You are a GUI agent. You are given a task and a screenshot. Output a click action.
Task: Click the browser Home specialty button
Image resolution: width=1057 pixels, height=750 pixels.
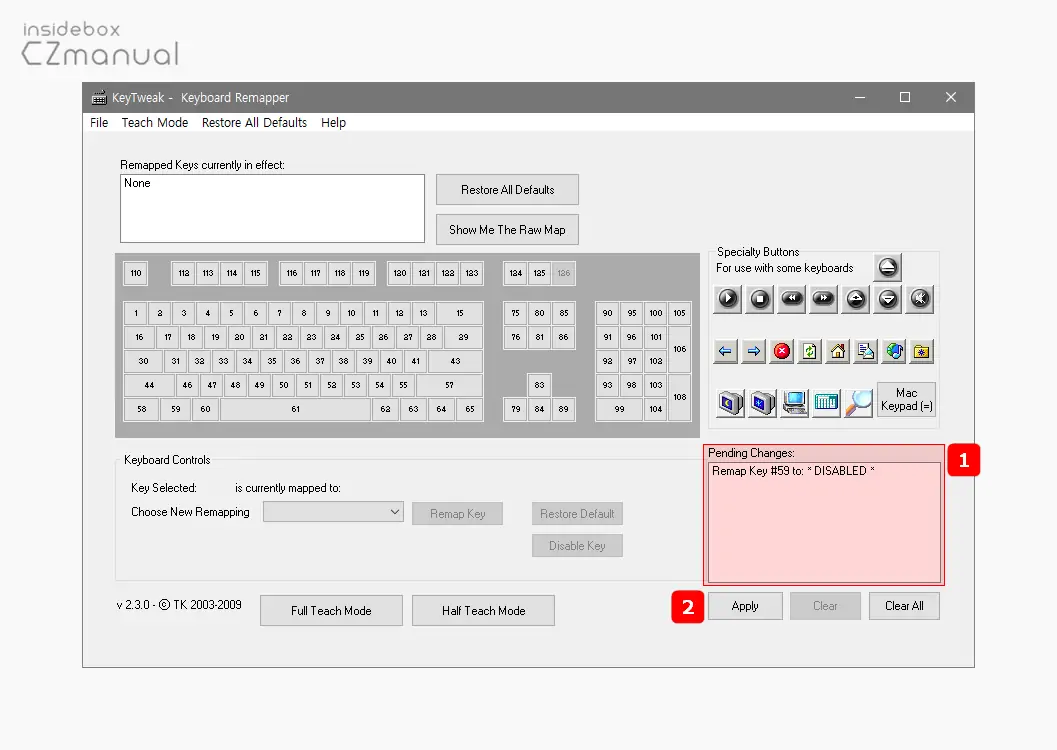pos(838,351)
